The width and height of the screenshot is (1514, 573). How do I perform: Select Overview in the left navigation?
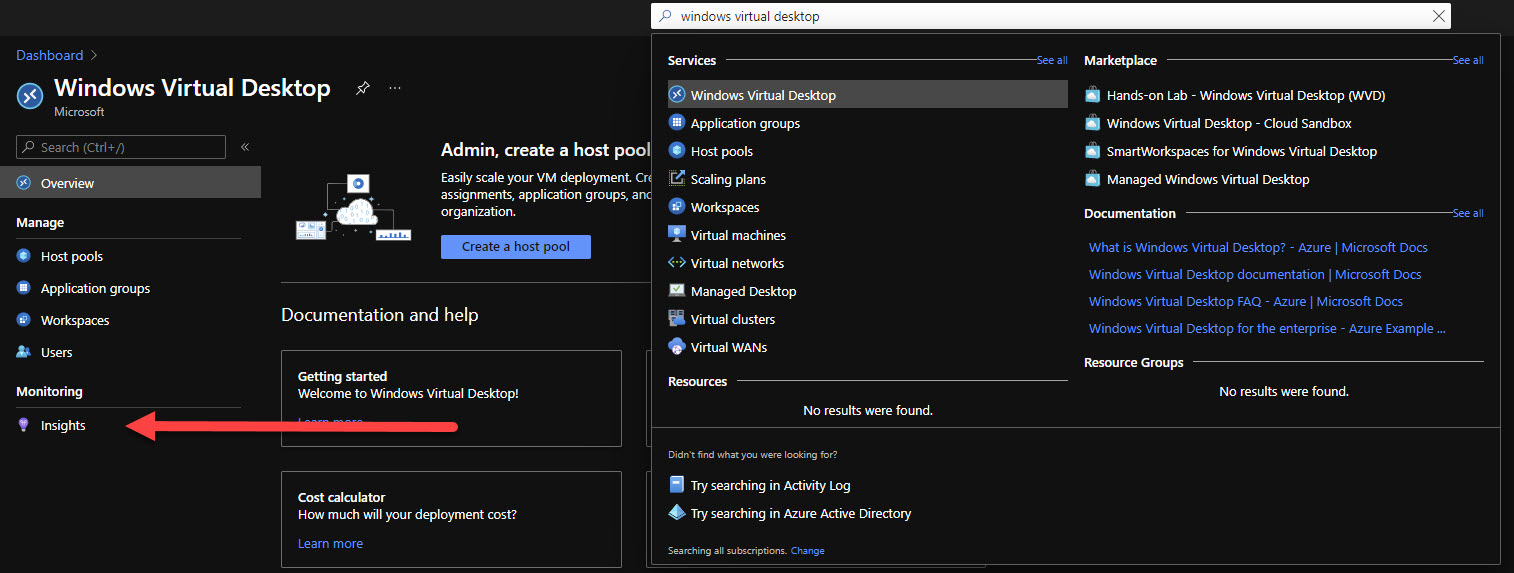point(67,183)
